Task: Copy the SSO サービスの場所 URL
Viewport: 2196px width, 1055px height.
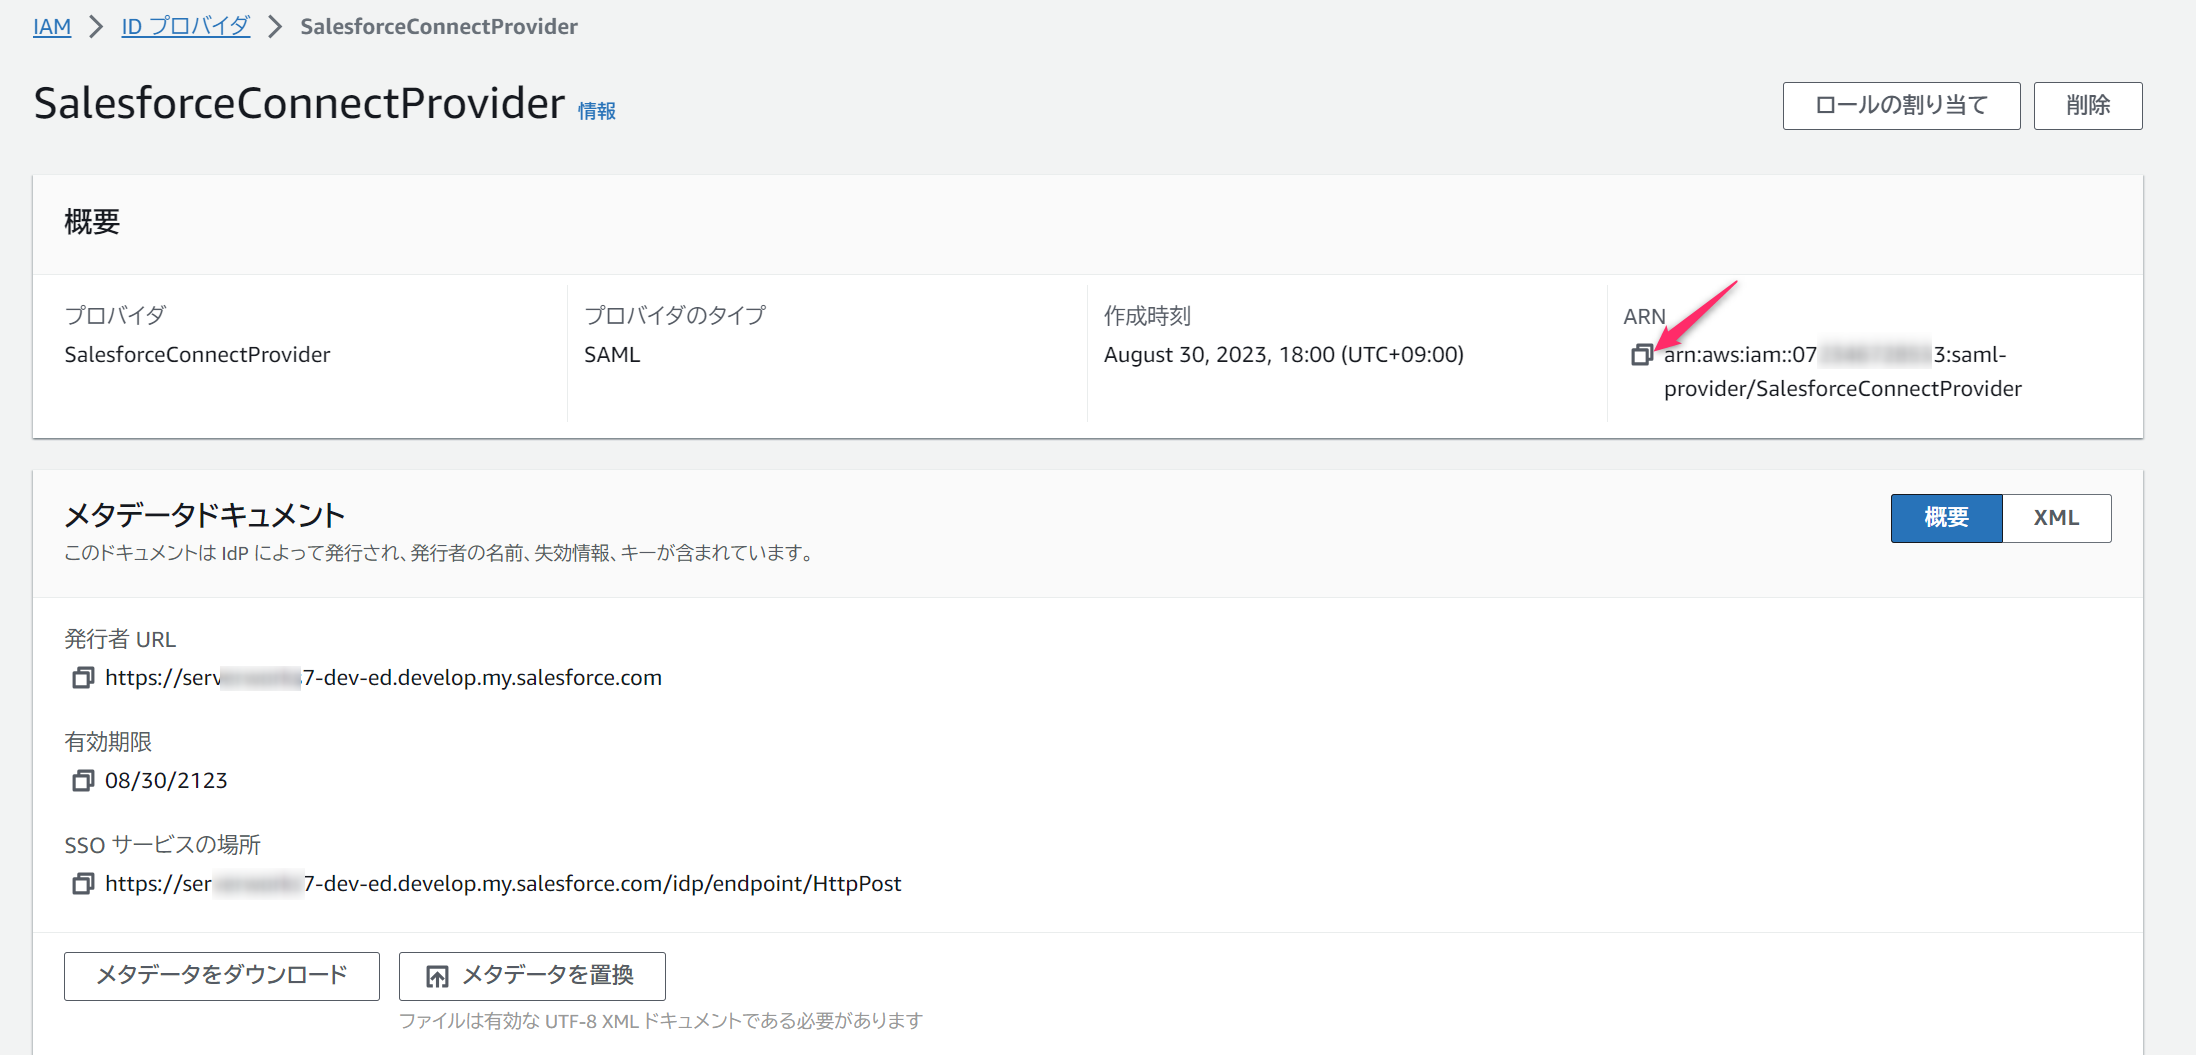Action: pyautogui.click(x=83, y=884)
